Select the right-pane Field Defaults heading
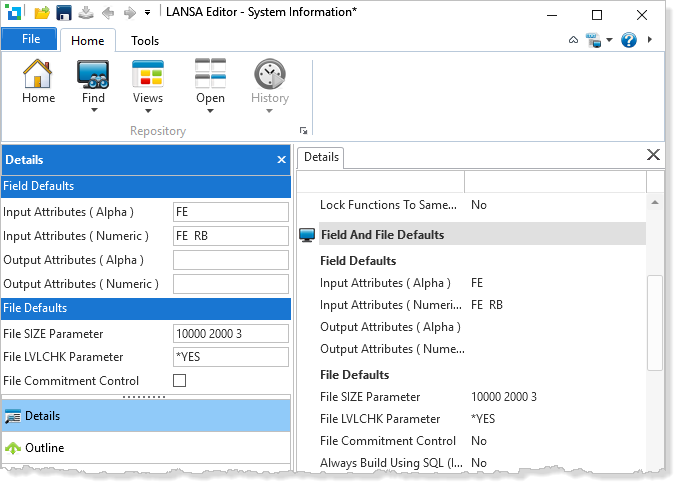The image size is (679, 486). (358, 261)
